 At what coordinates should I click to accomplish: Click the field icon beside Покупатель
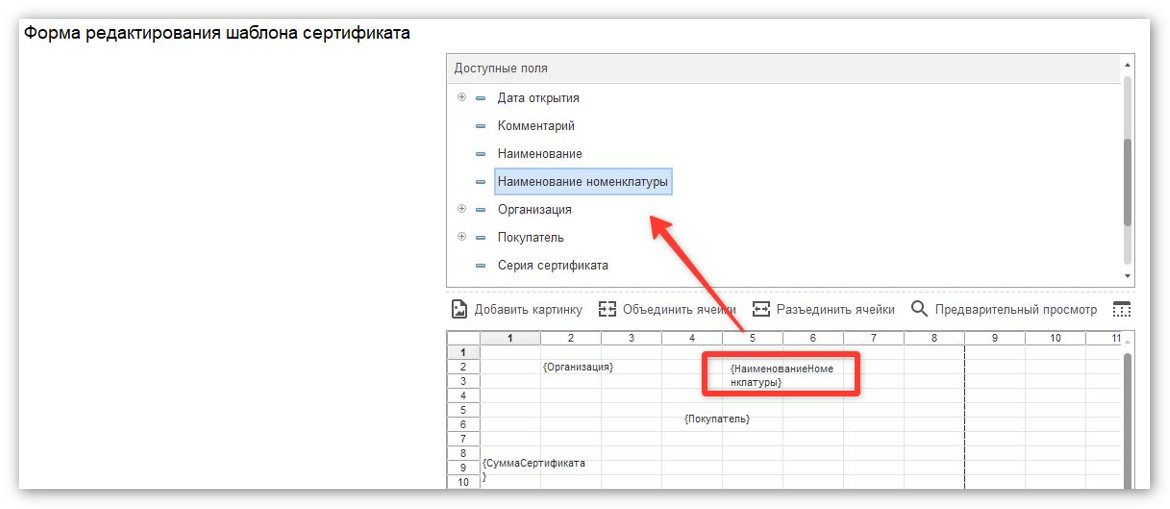coord(481,238)
